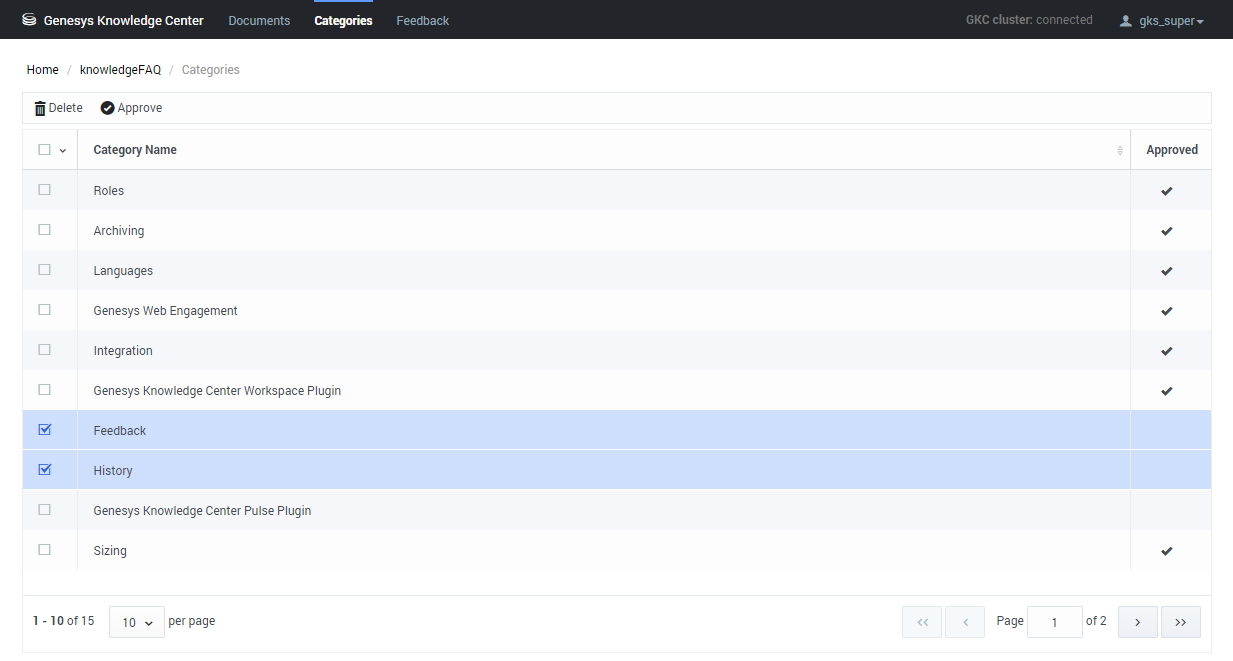Switch to the Documents tab

point(259,20)
